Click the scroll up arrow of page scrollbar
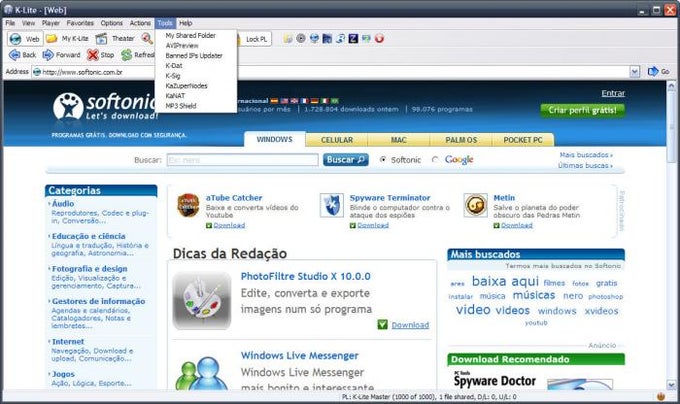Viewport: 680px width, 404px height. pyautogui.click(x=671, y=86)
